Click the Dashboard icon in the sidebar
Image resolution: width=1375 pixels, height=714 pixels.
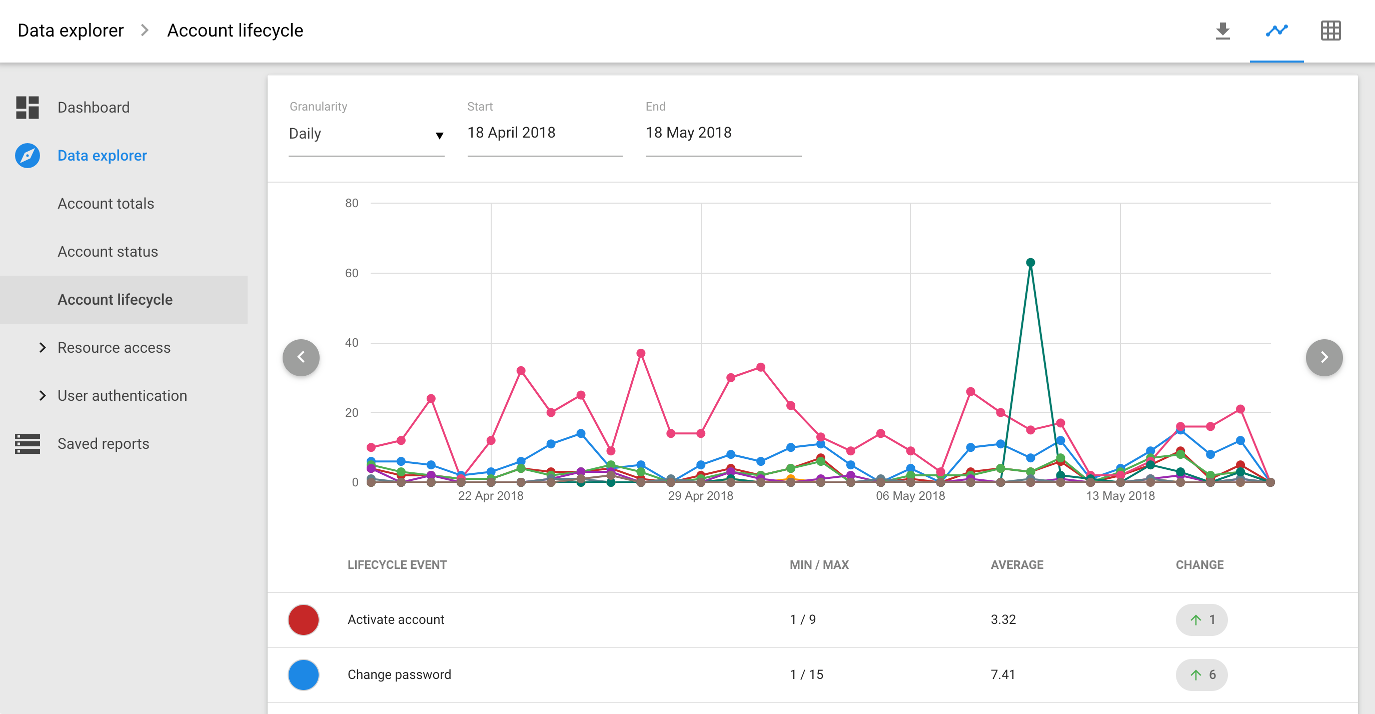click(27, 107)
